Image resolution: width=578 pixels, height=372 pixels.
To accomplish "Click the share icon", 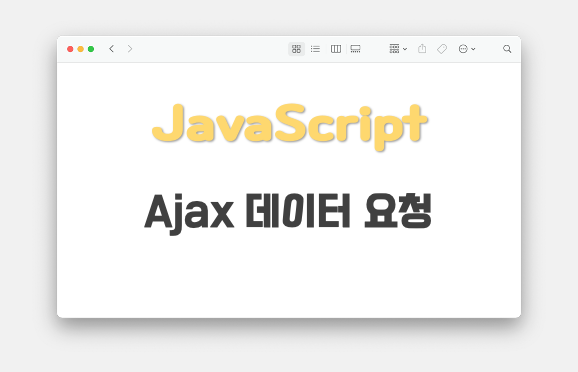I will [422, 48].
